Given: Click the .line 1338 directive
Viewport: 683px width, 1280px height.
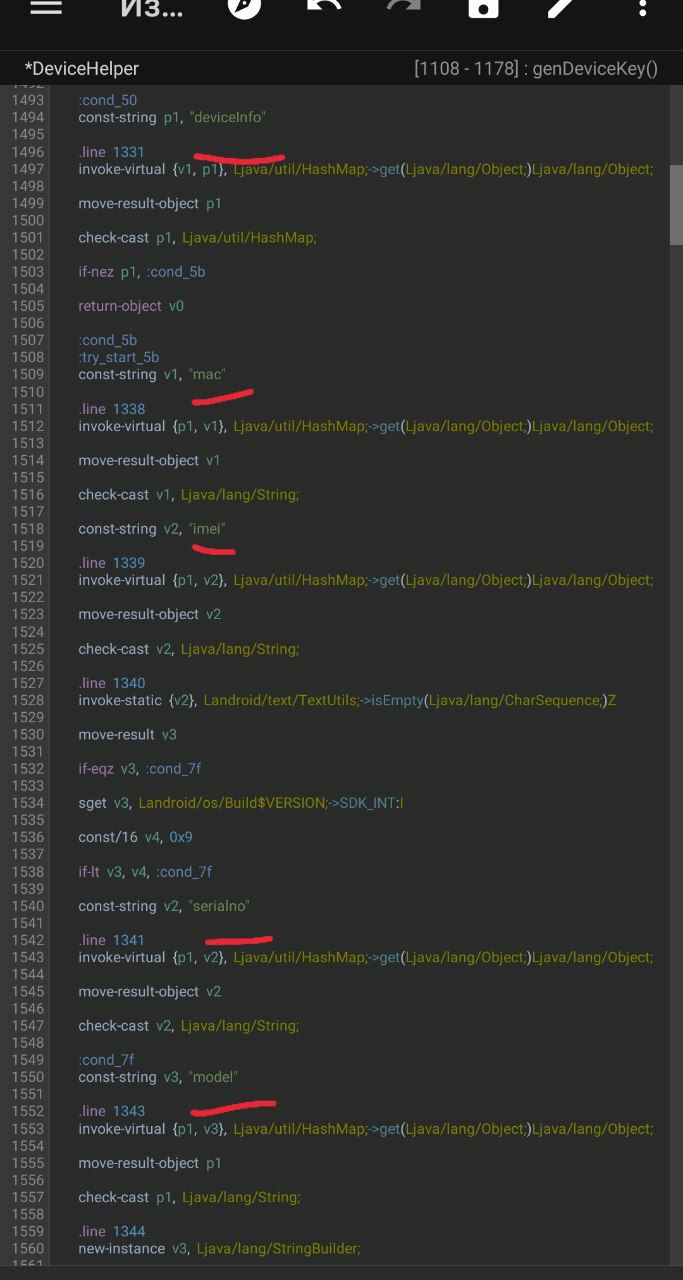Looking at the screenshot, I should [x=112, y=409].
